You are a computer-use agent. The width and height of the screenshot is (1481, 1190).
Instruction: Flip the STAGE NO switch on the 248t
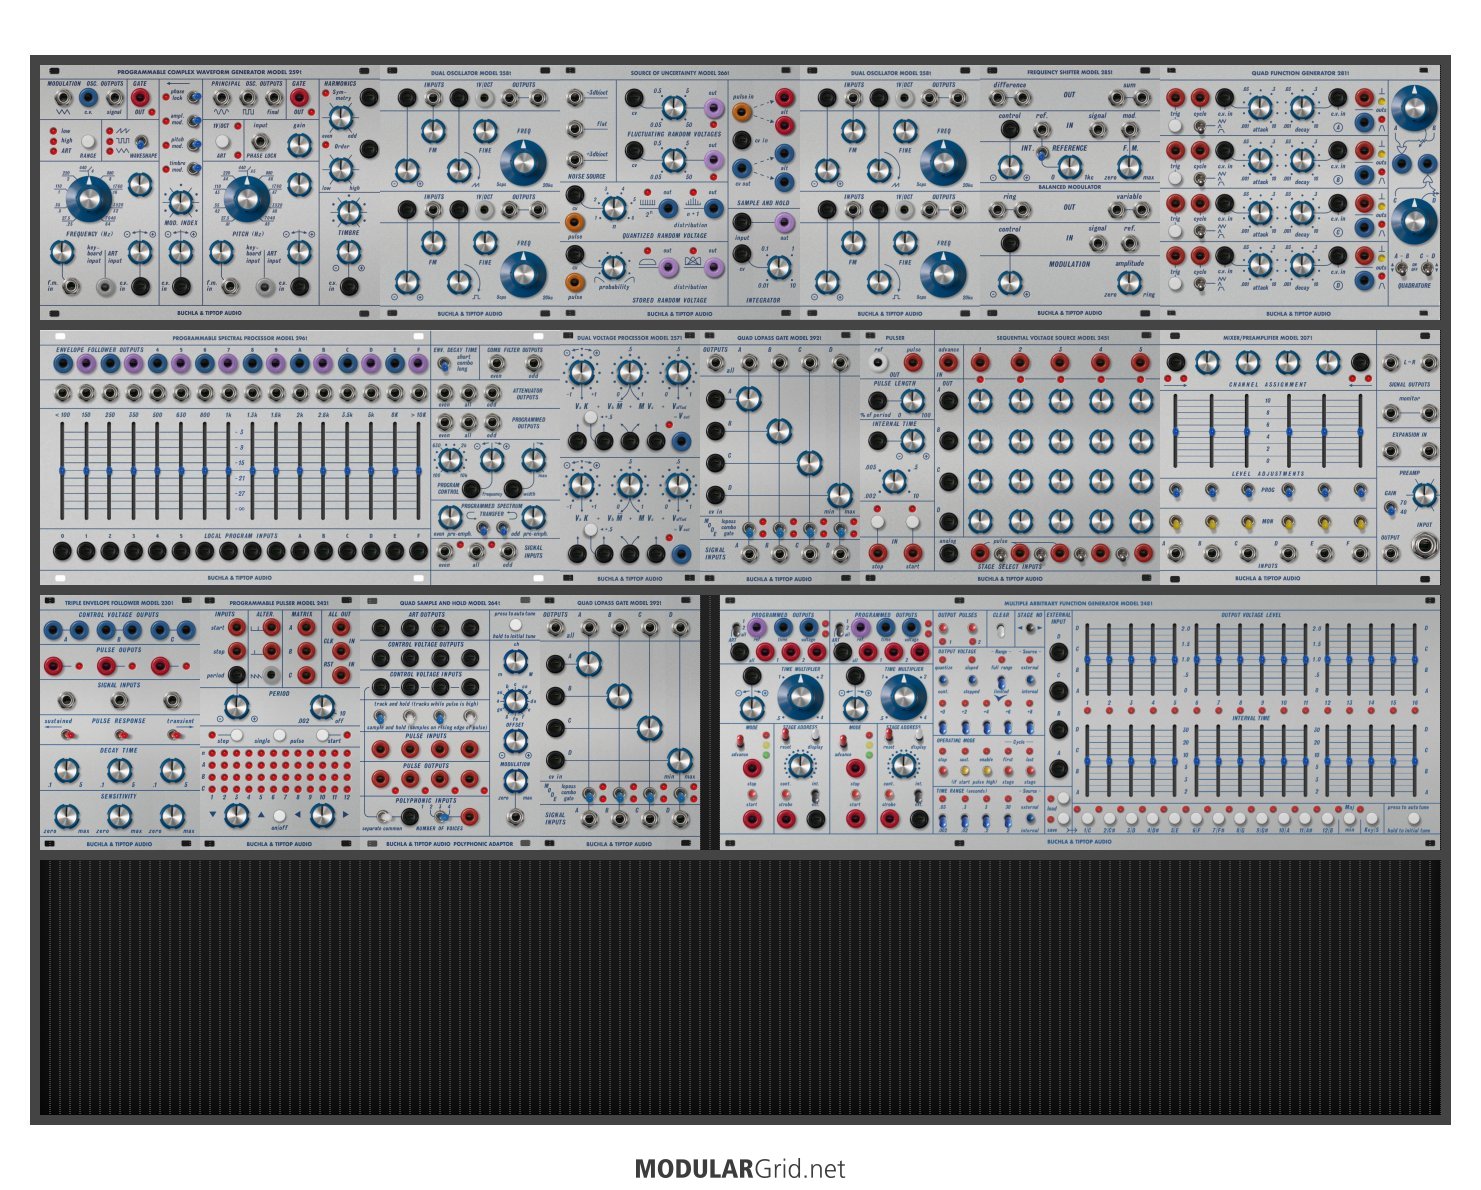(1030, 628)
